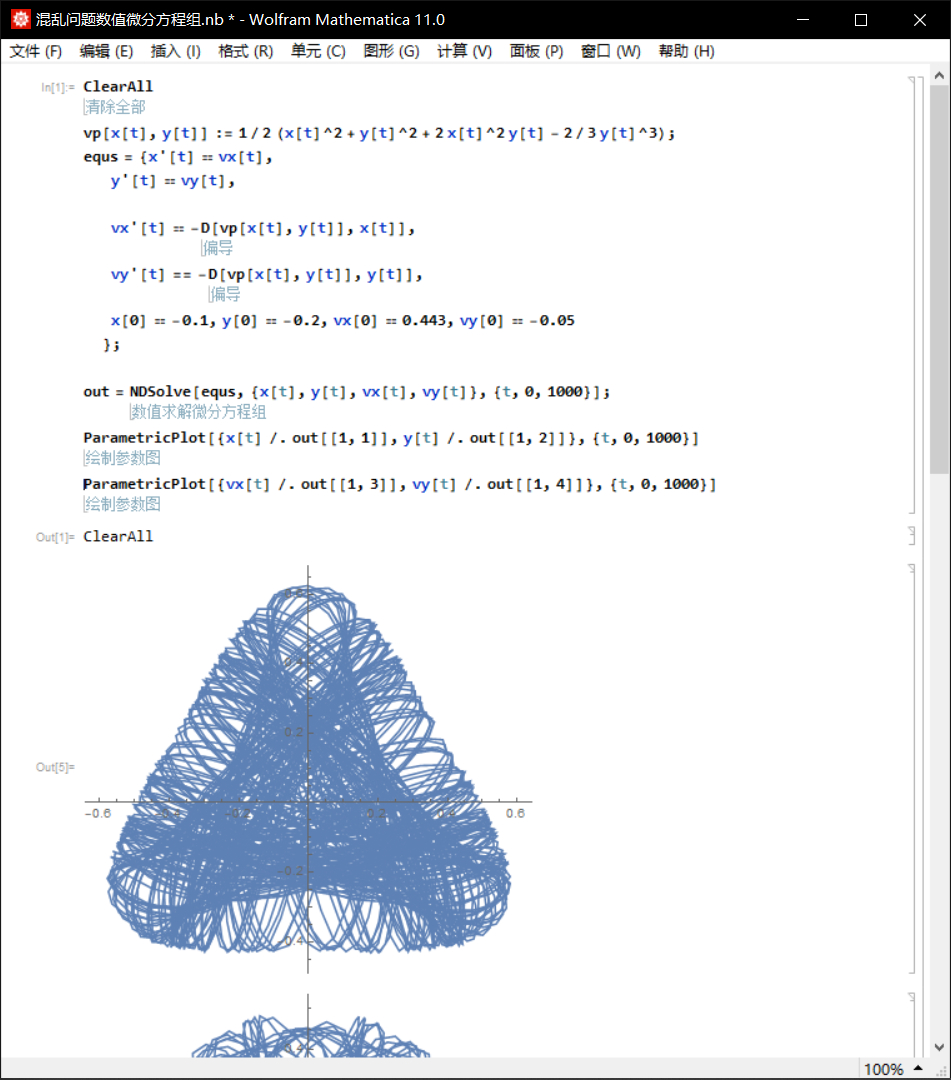The width and height of the screenshot is (951, 1080).
Task: Close the Mathematica notebook window
Action: [919, 19]
